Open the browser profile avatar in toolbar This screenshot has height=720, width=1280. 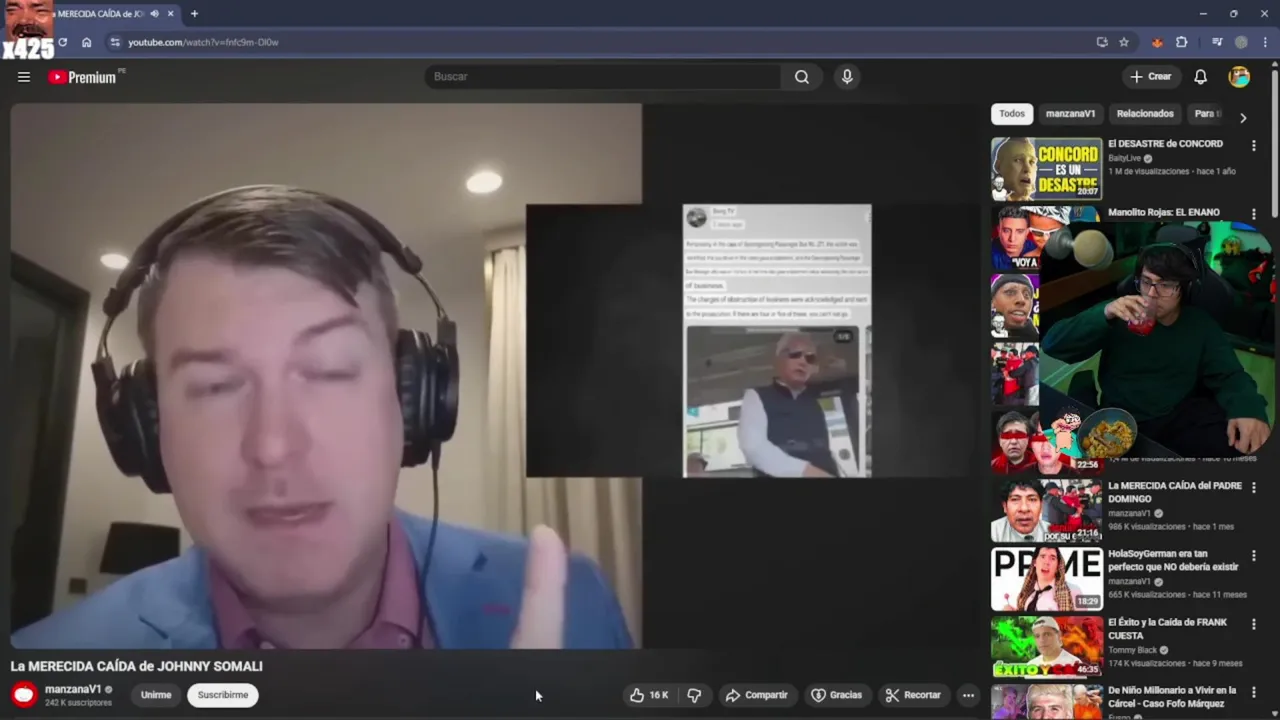(1241, 42)
